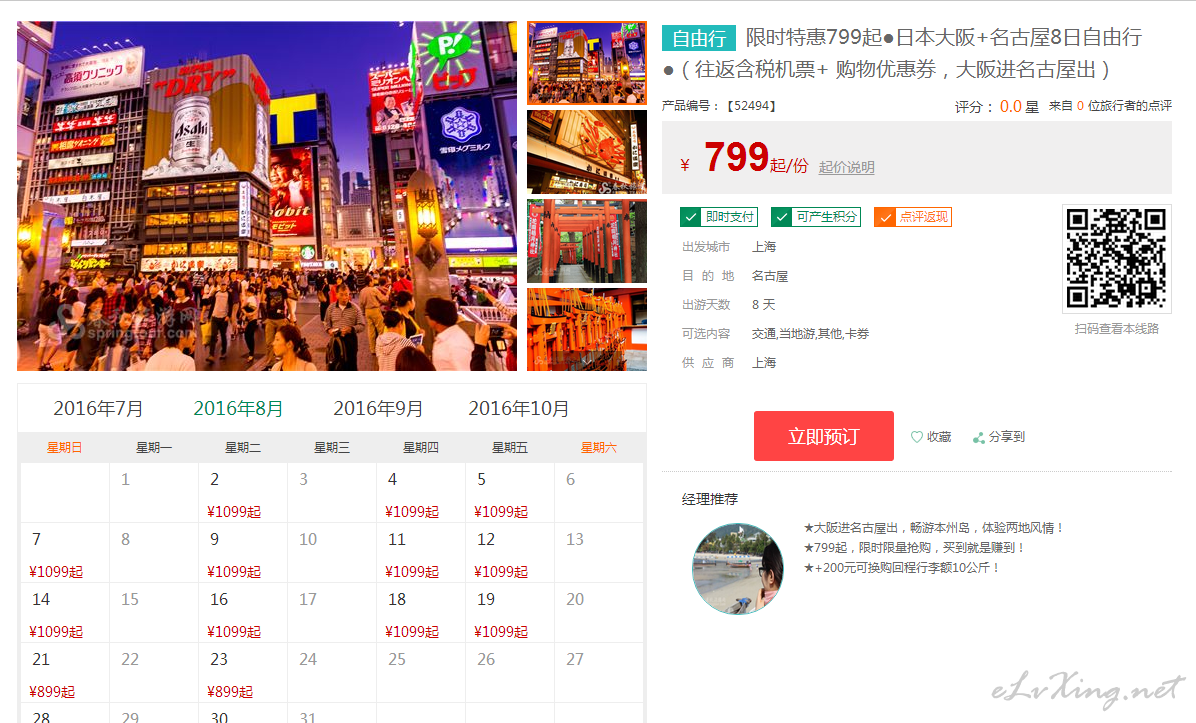
Task: Click the QR code image
Action: (x=1116, y=258)
